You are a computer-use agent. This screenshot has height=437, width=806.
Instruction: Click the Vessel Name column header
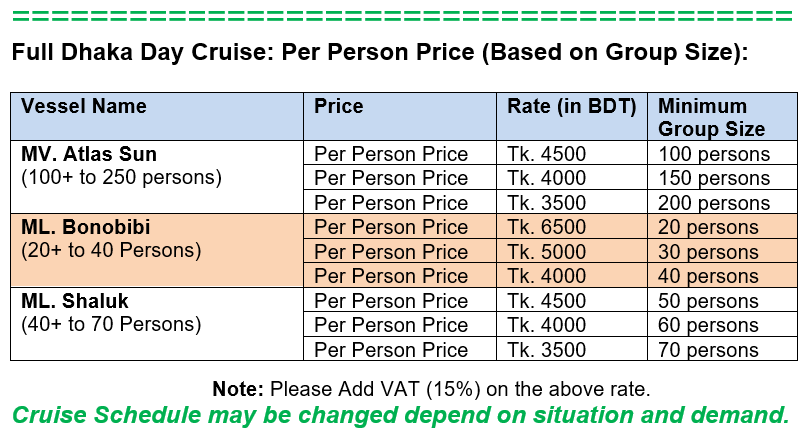point(157,117)
